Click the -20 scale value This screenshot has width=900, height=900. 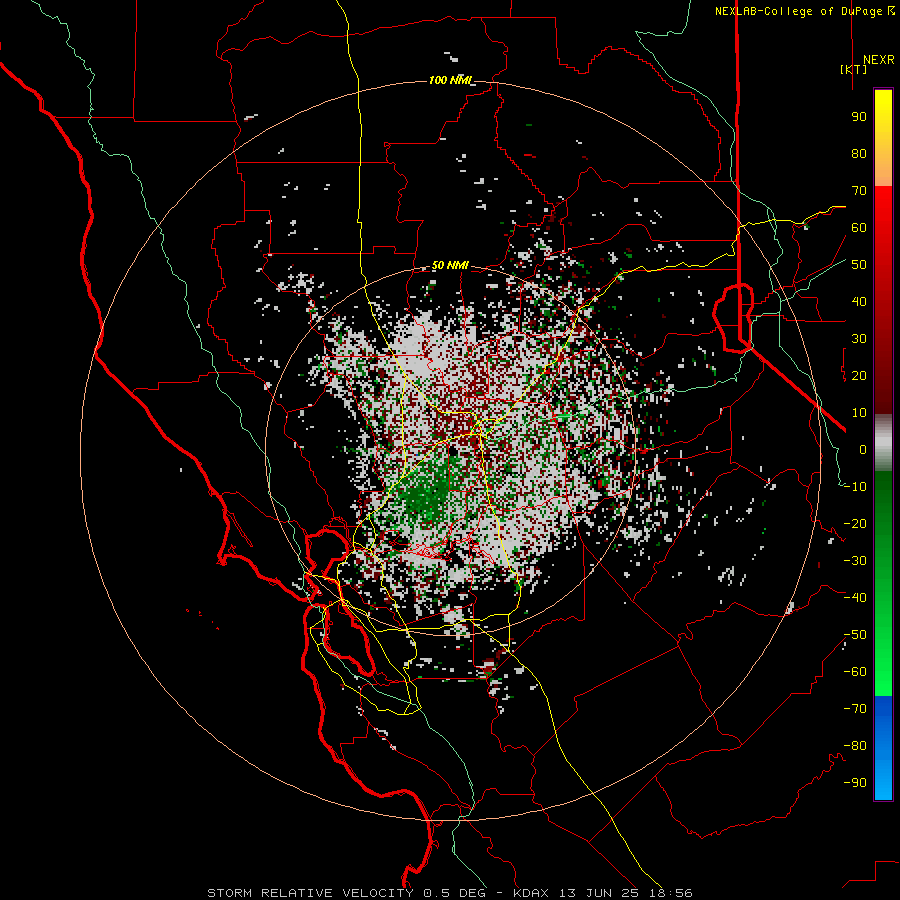[x=855, y=524]
